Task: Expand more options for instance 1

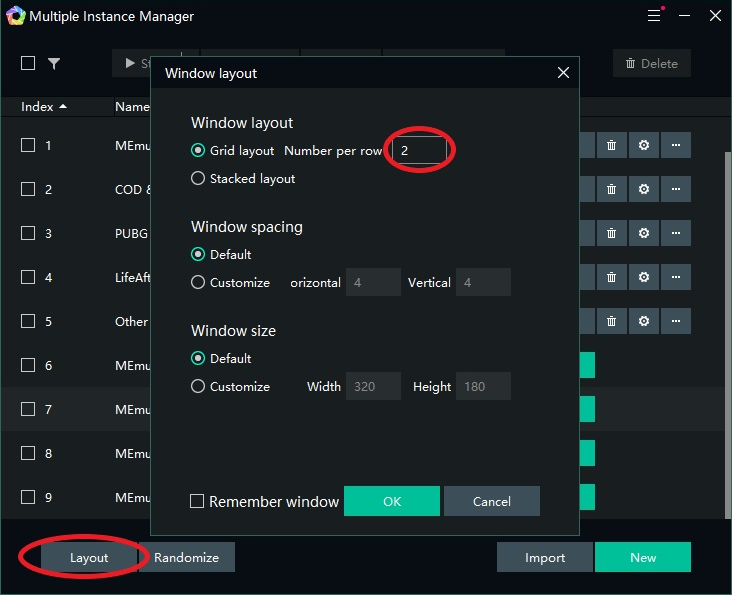Action: click(x=676, y=145)
